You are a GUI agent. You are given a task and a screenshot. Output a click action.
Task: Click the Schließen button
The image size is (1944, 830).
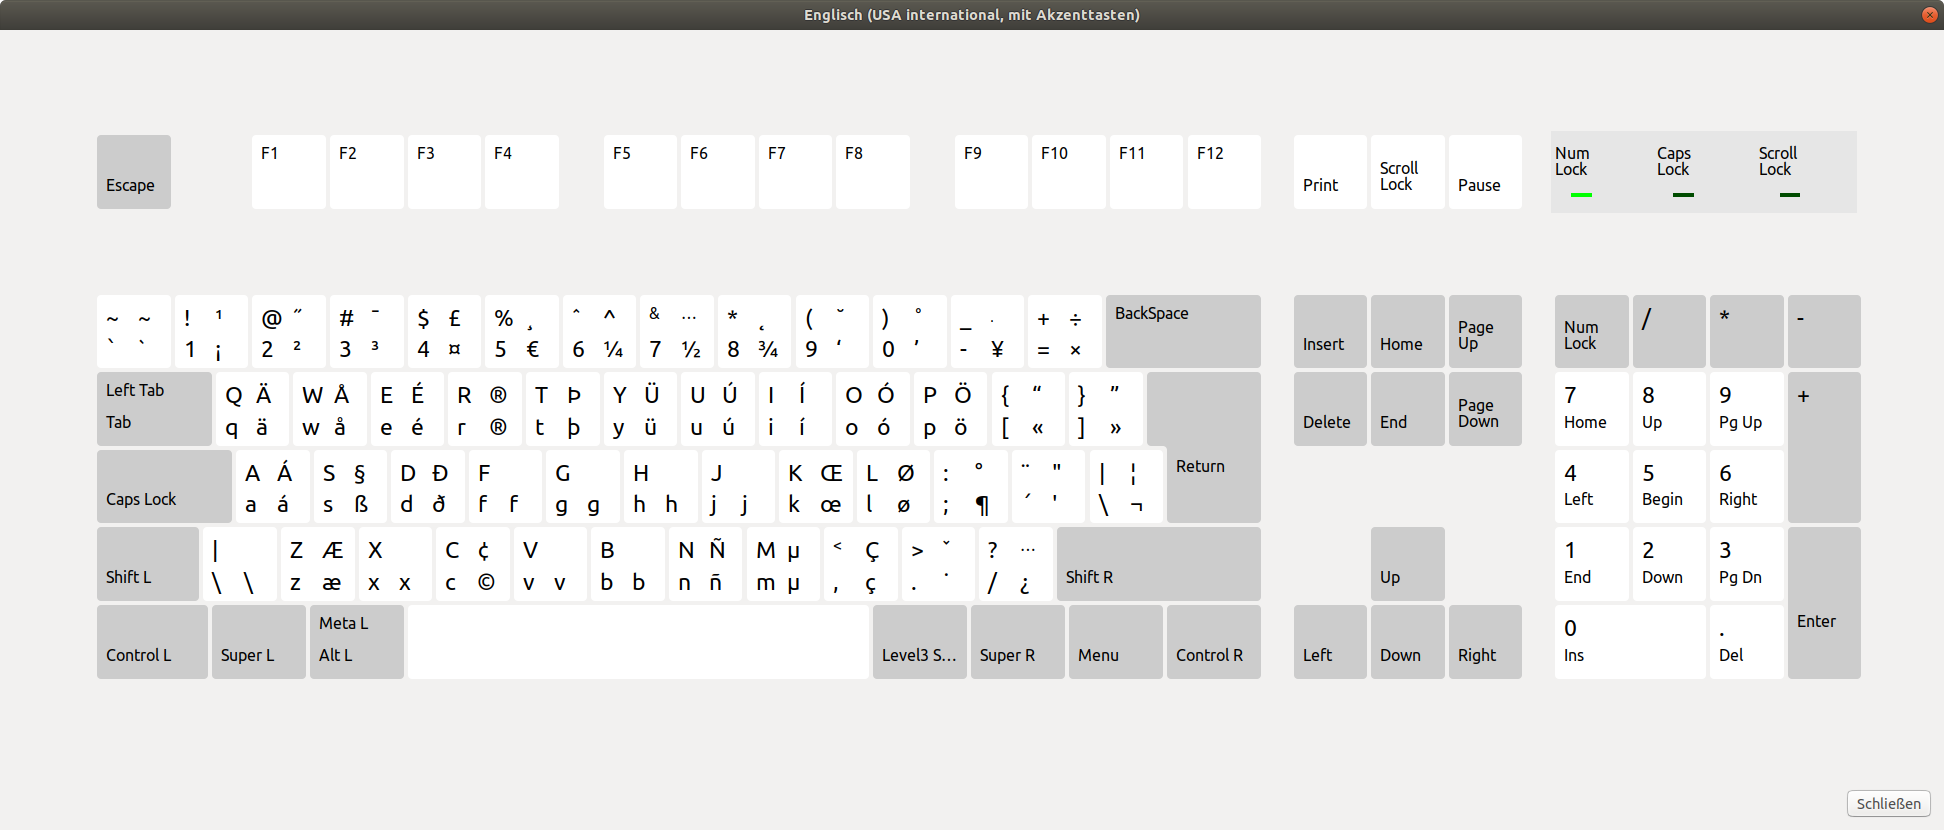coord(1888,804)
